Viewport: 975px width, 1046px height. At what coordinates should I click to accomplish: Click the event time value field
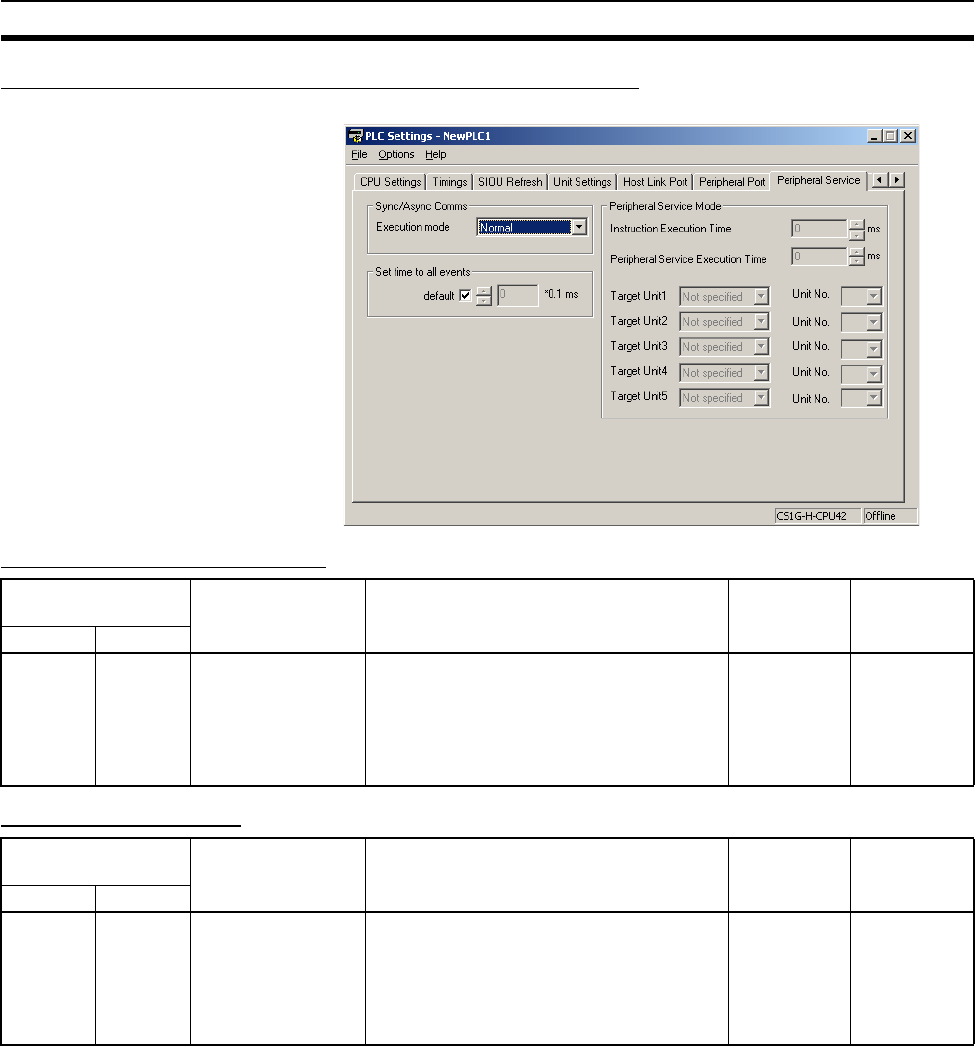pos(518,296)
